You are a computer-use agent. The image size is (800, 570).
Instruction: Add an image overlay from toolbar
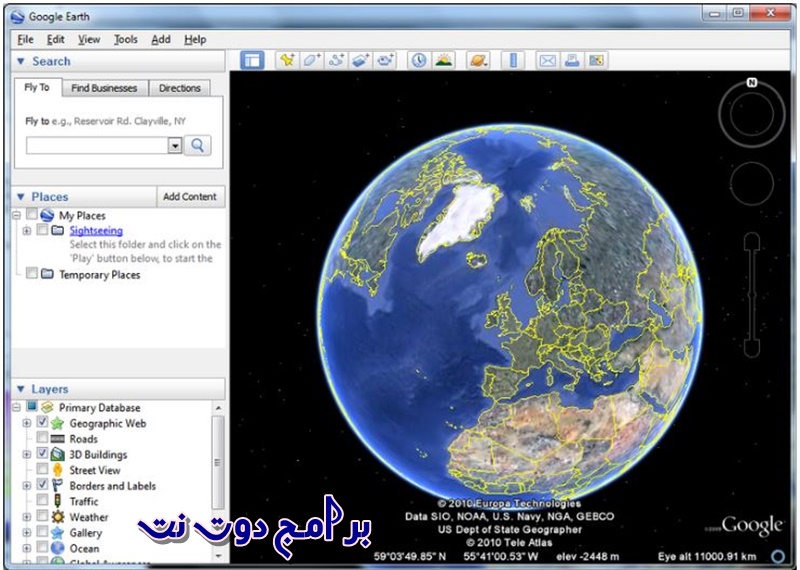point(361,60)
